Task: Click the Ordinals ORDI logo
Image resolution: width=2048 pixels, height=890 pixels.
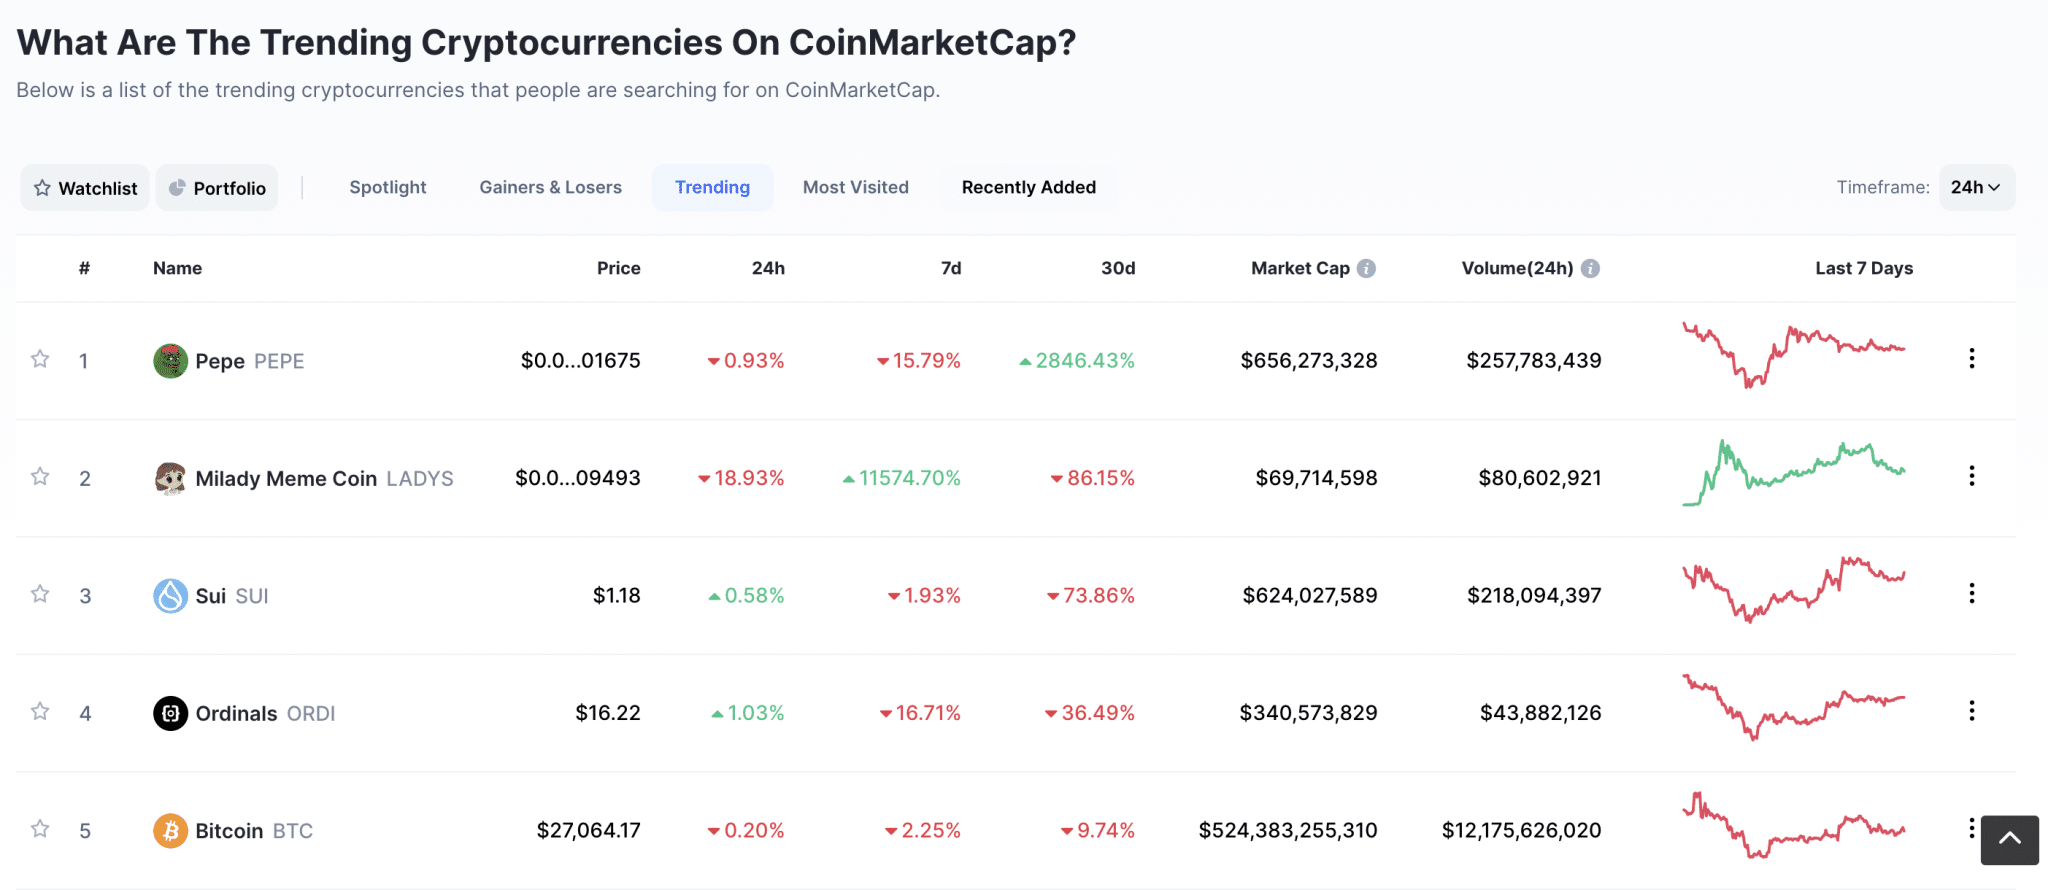Action: [170, 713]
